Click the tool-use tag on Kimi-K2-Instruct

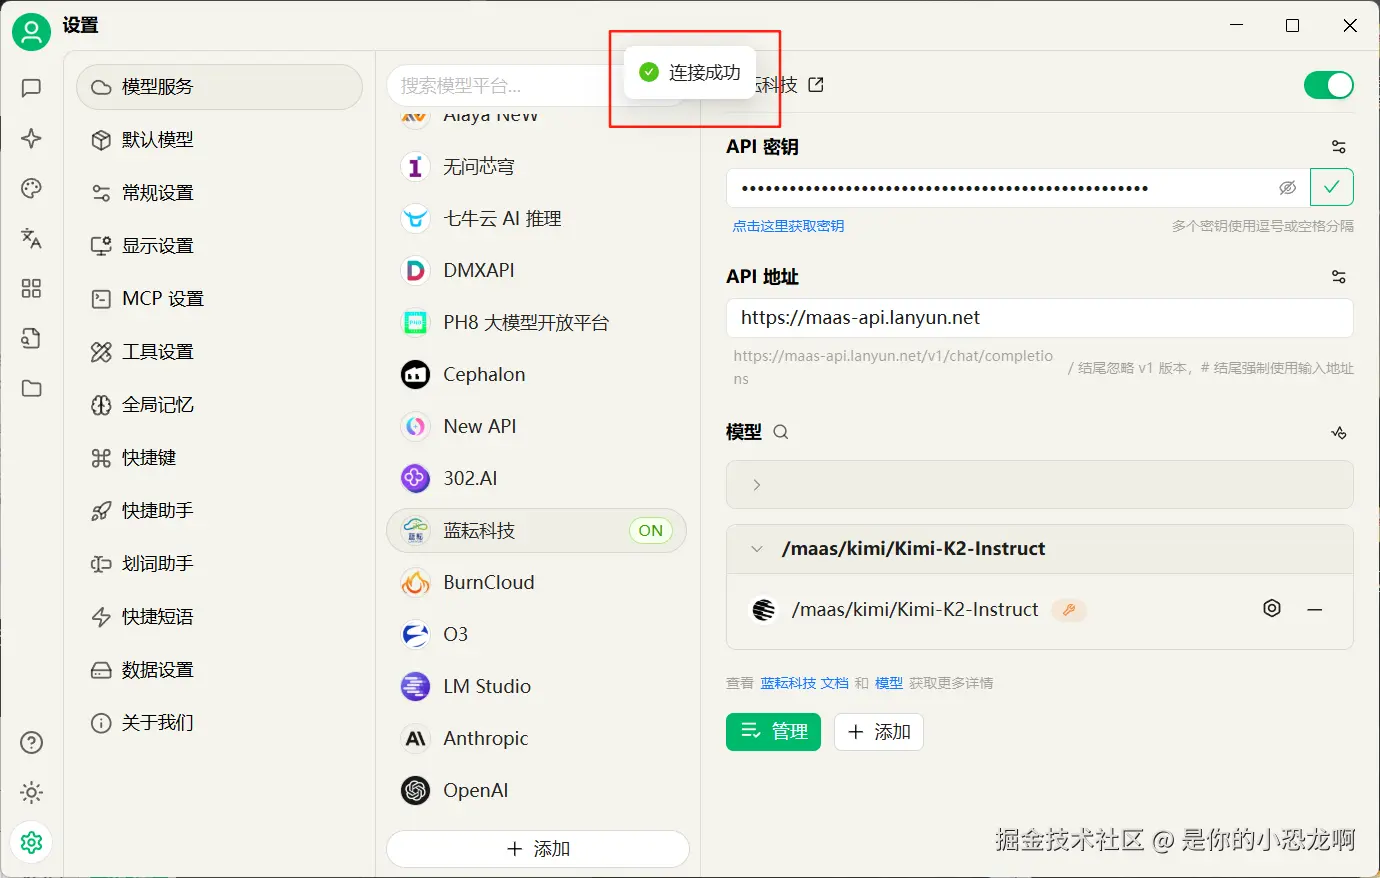point(1069,610)
